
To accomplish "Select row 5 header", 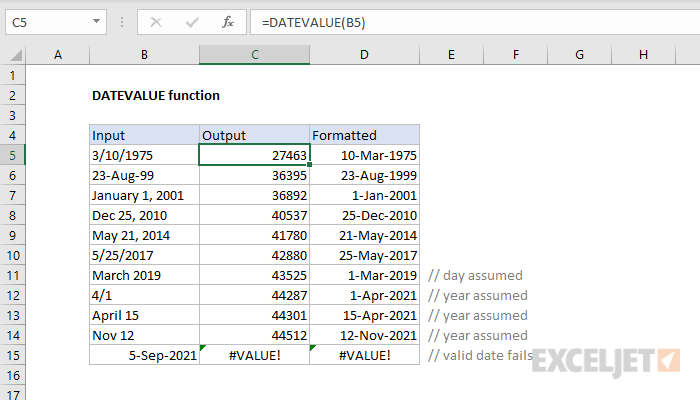I will pyautogui.click(x=13, y=155).
